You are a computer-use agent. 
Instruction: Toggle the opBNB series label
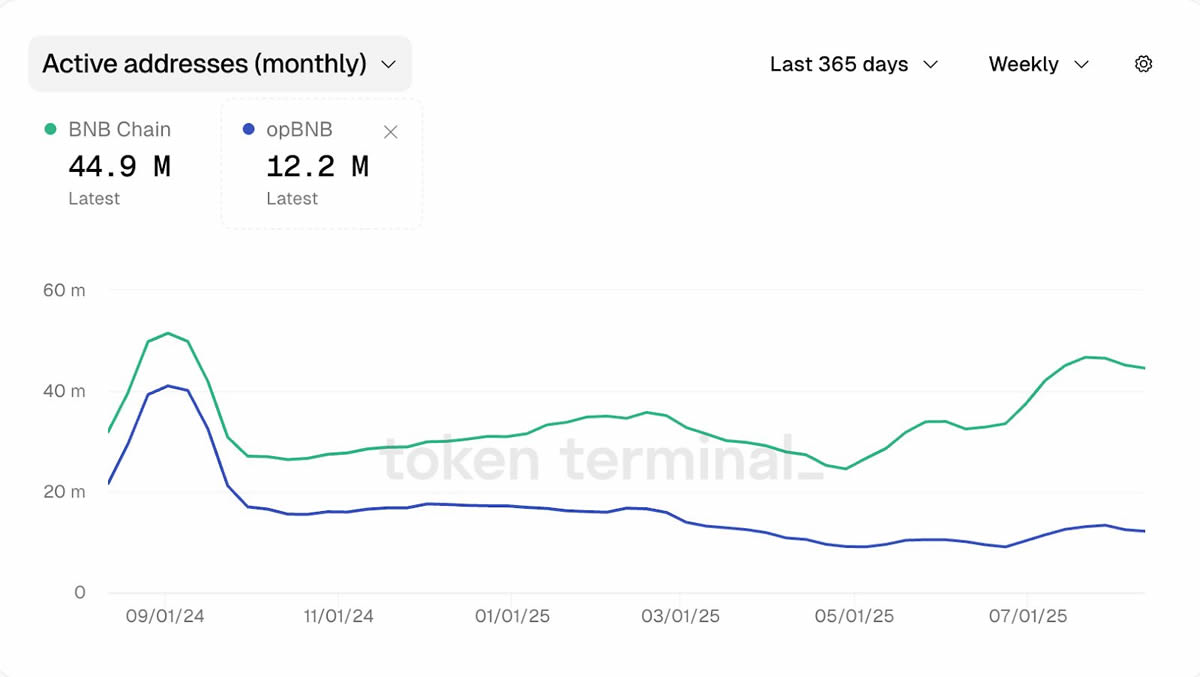pyautogui.click(x=299, y=129)
